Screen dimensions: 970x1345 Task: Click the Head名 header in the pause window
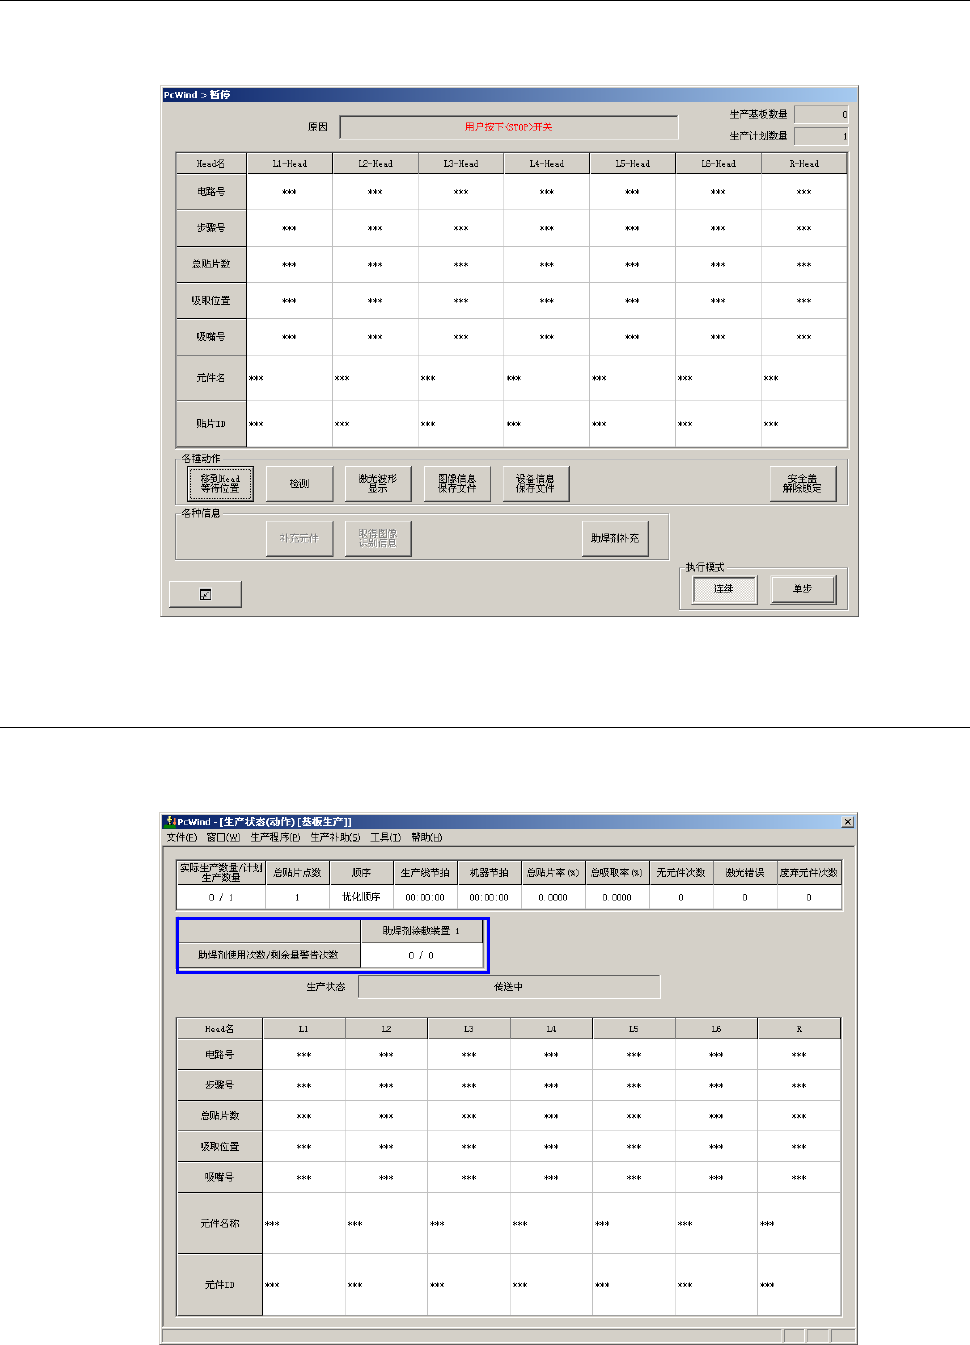click(211, 163)
